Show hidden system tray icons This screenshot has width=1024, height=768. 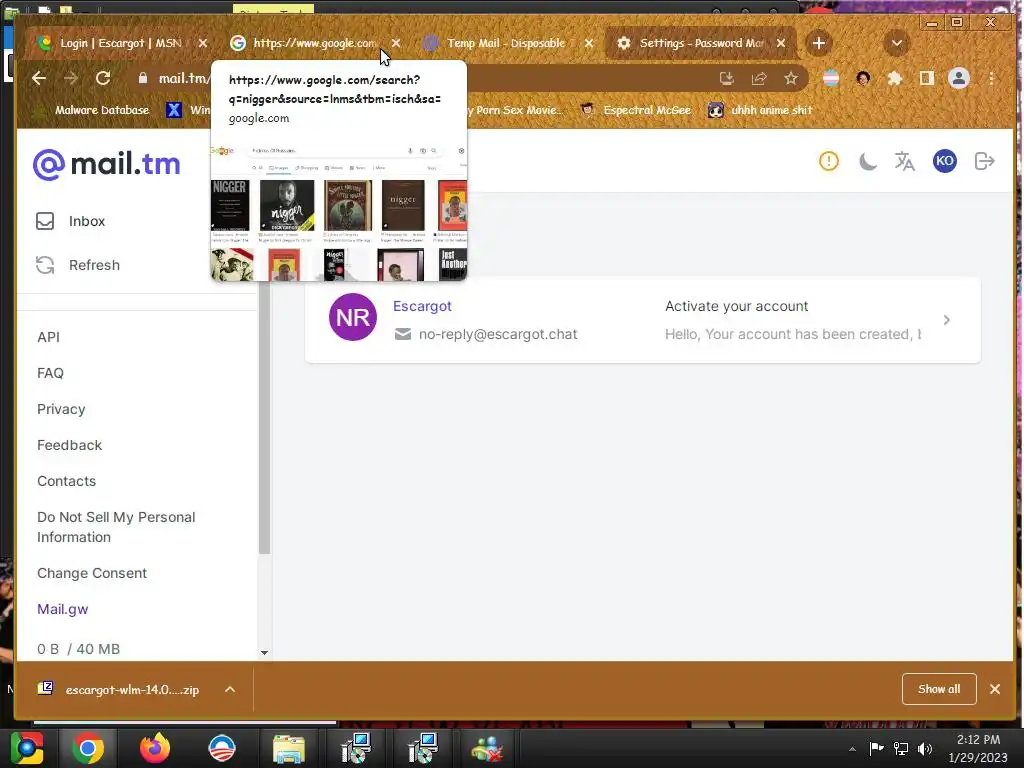pos(852,749)
